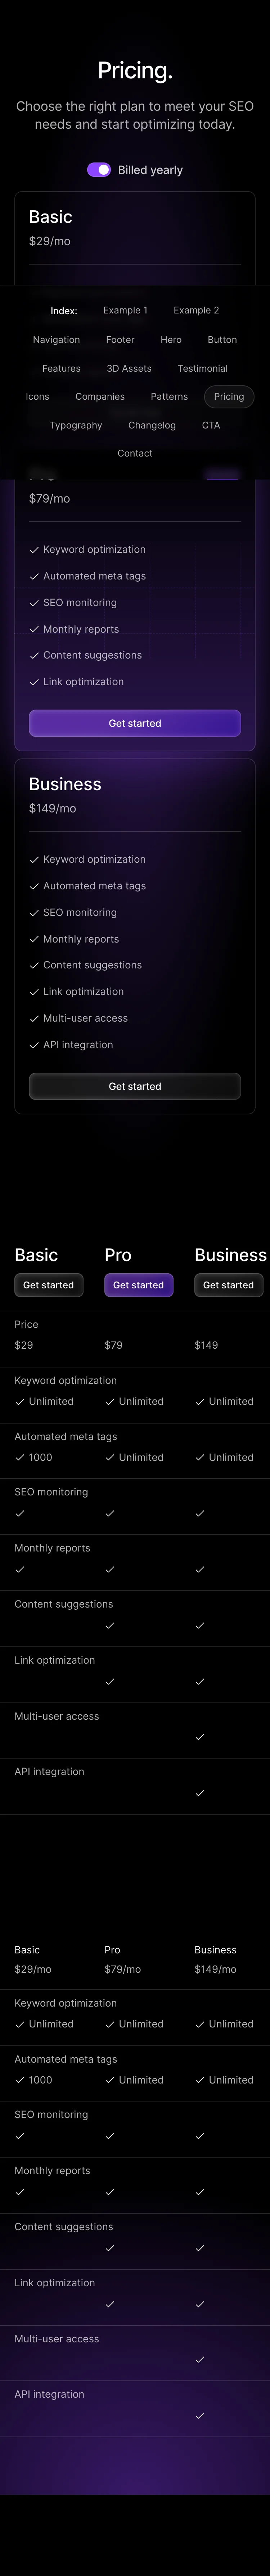Select the Pricing tab in index

[x=229, y=397]
